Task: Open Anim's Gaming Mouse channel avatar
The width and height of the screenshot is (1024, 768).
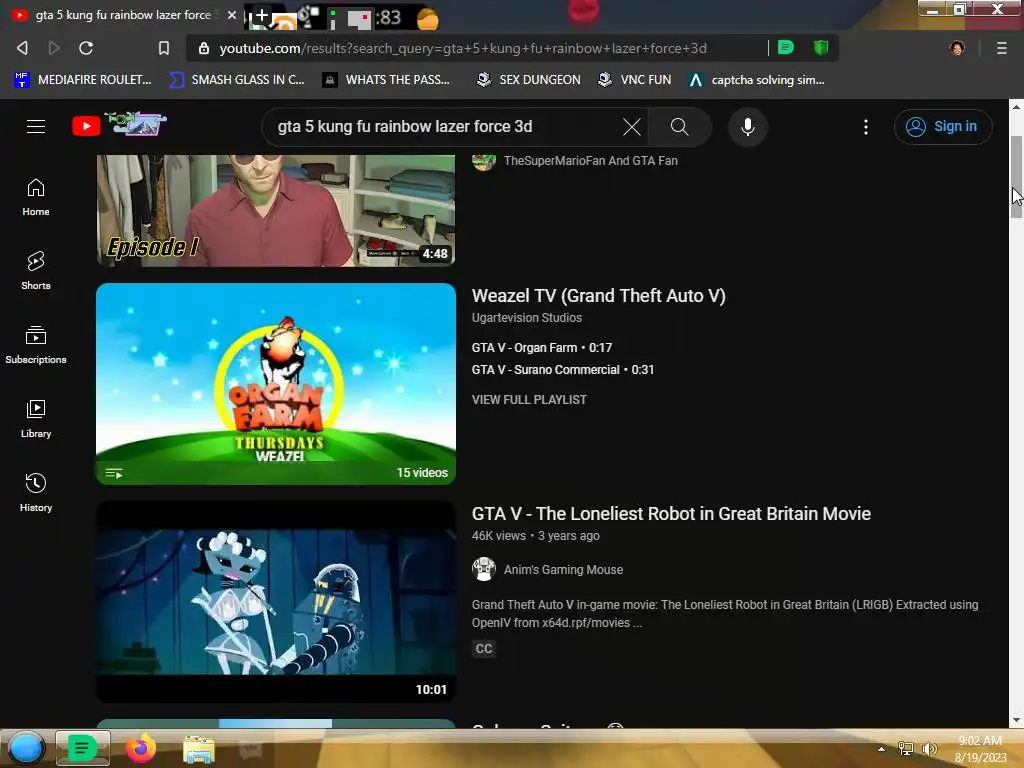Action: click(484, 569)
